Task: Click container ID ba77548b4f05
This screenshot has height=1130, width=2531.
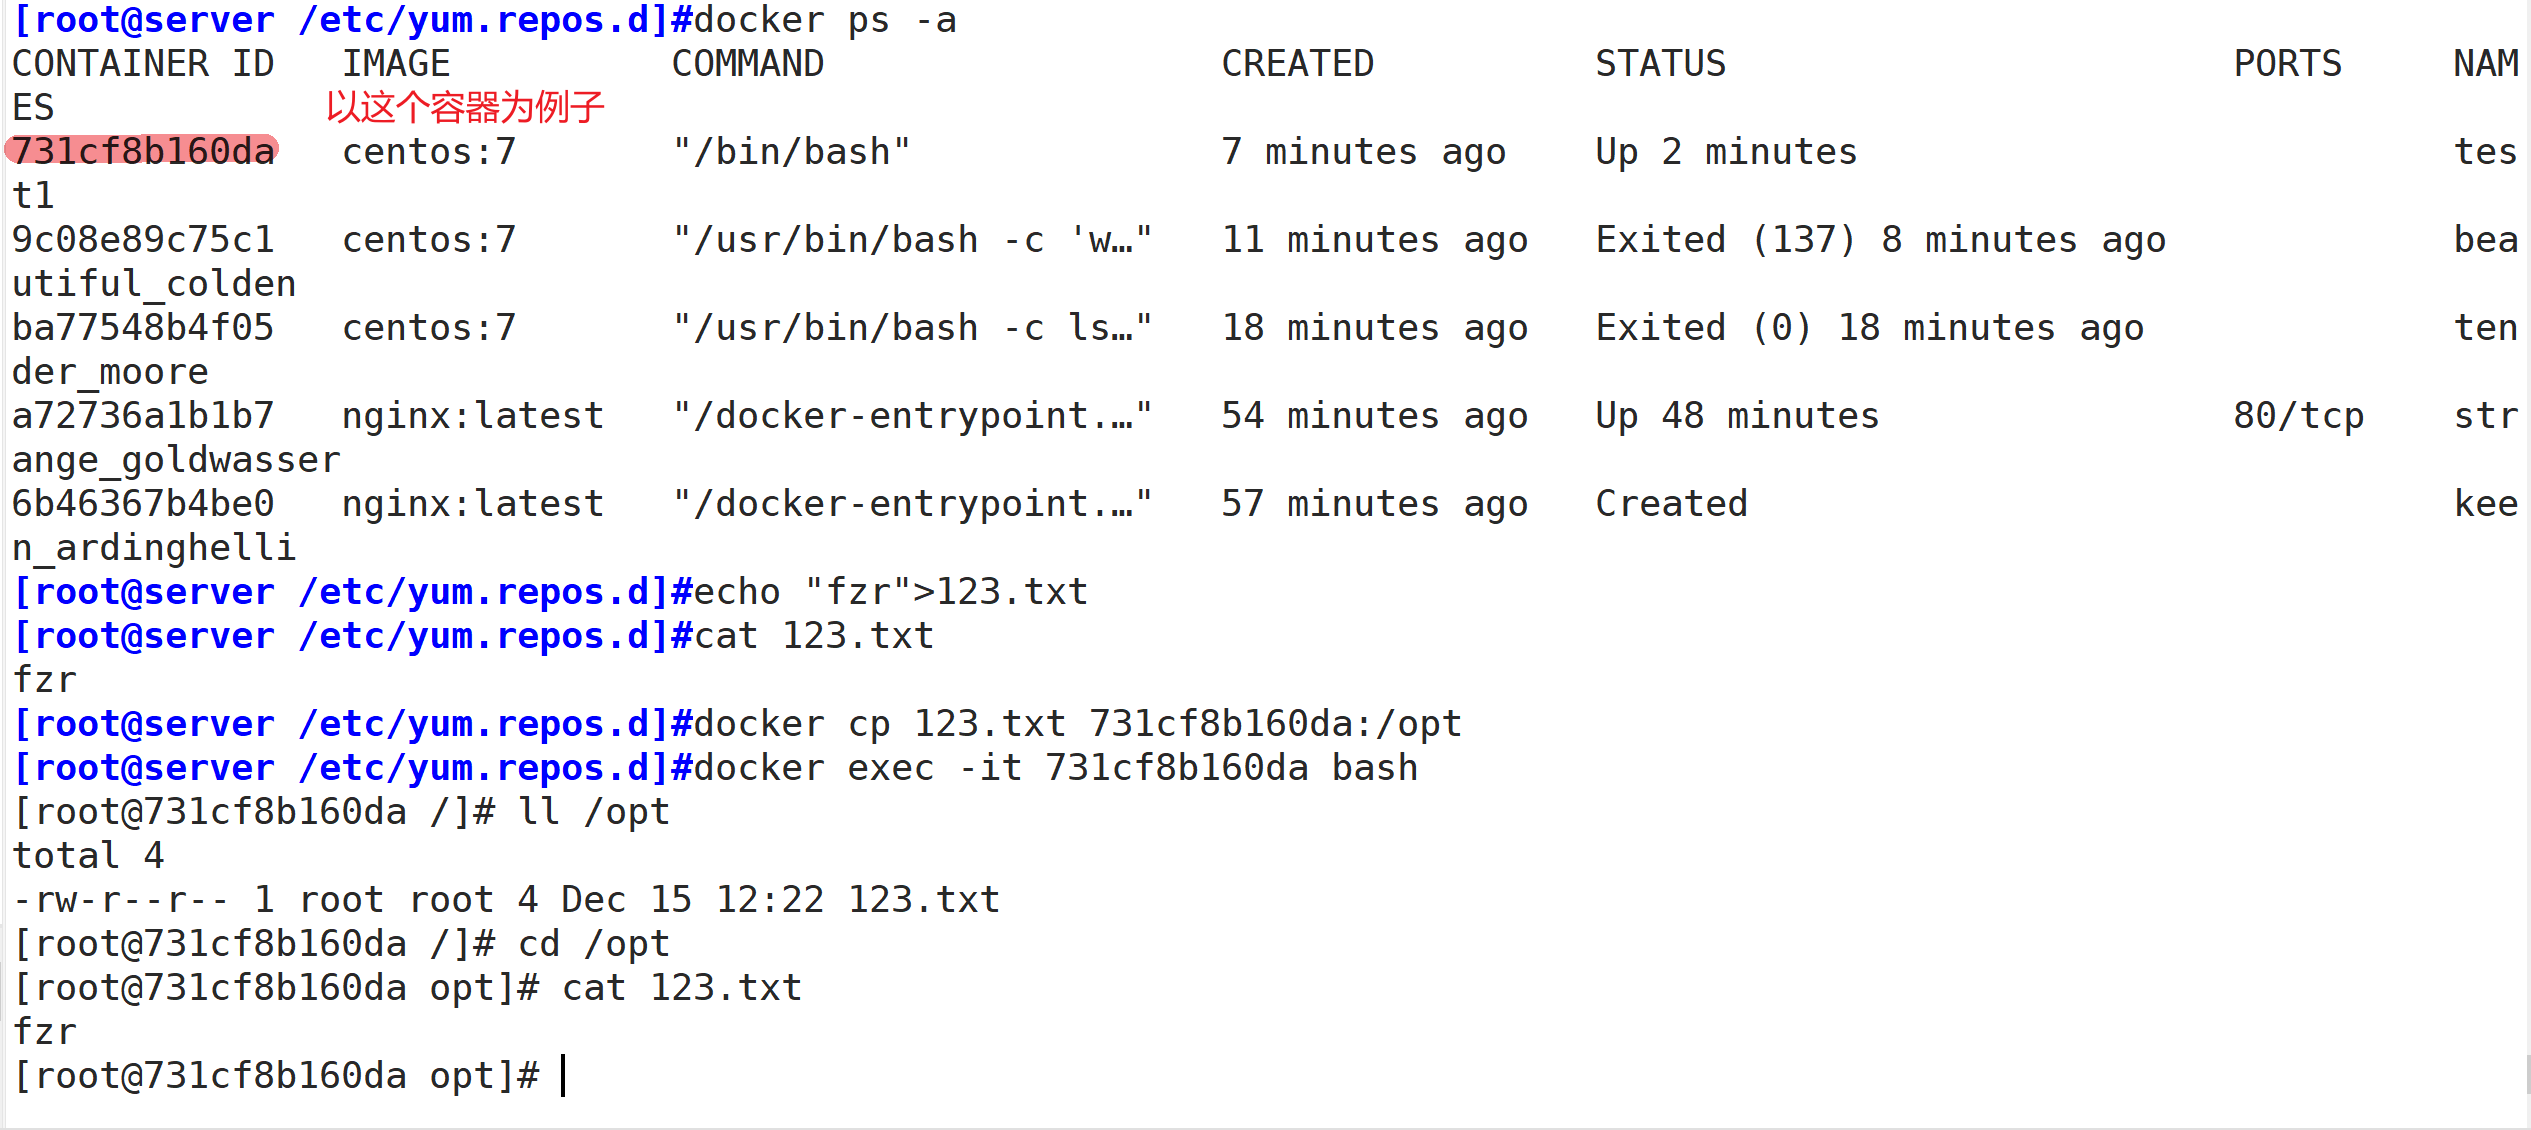Action: (143, 328)
